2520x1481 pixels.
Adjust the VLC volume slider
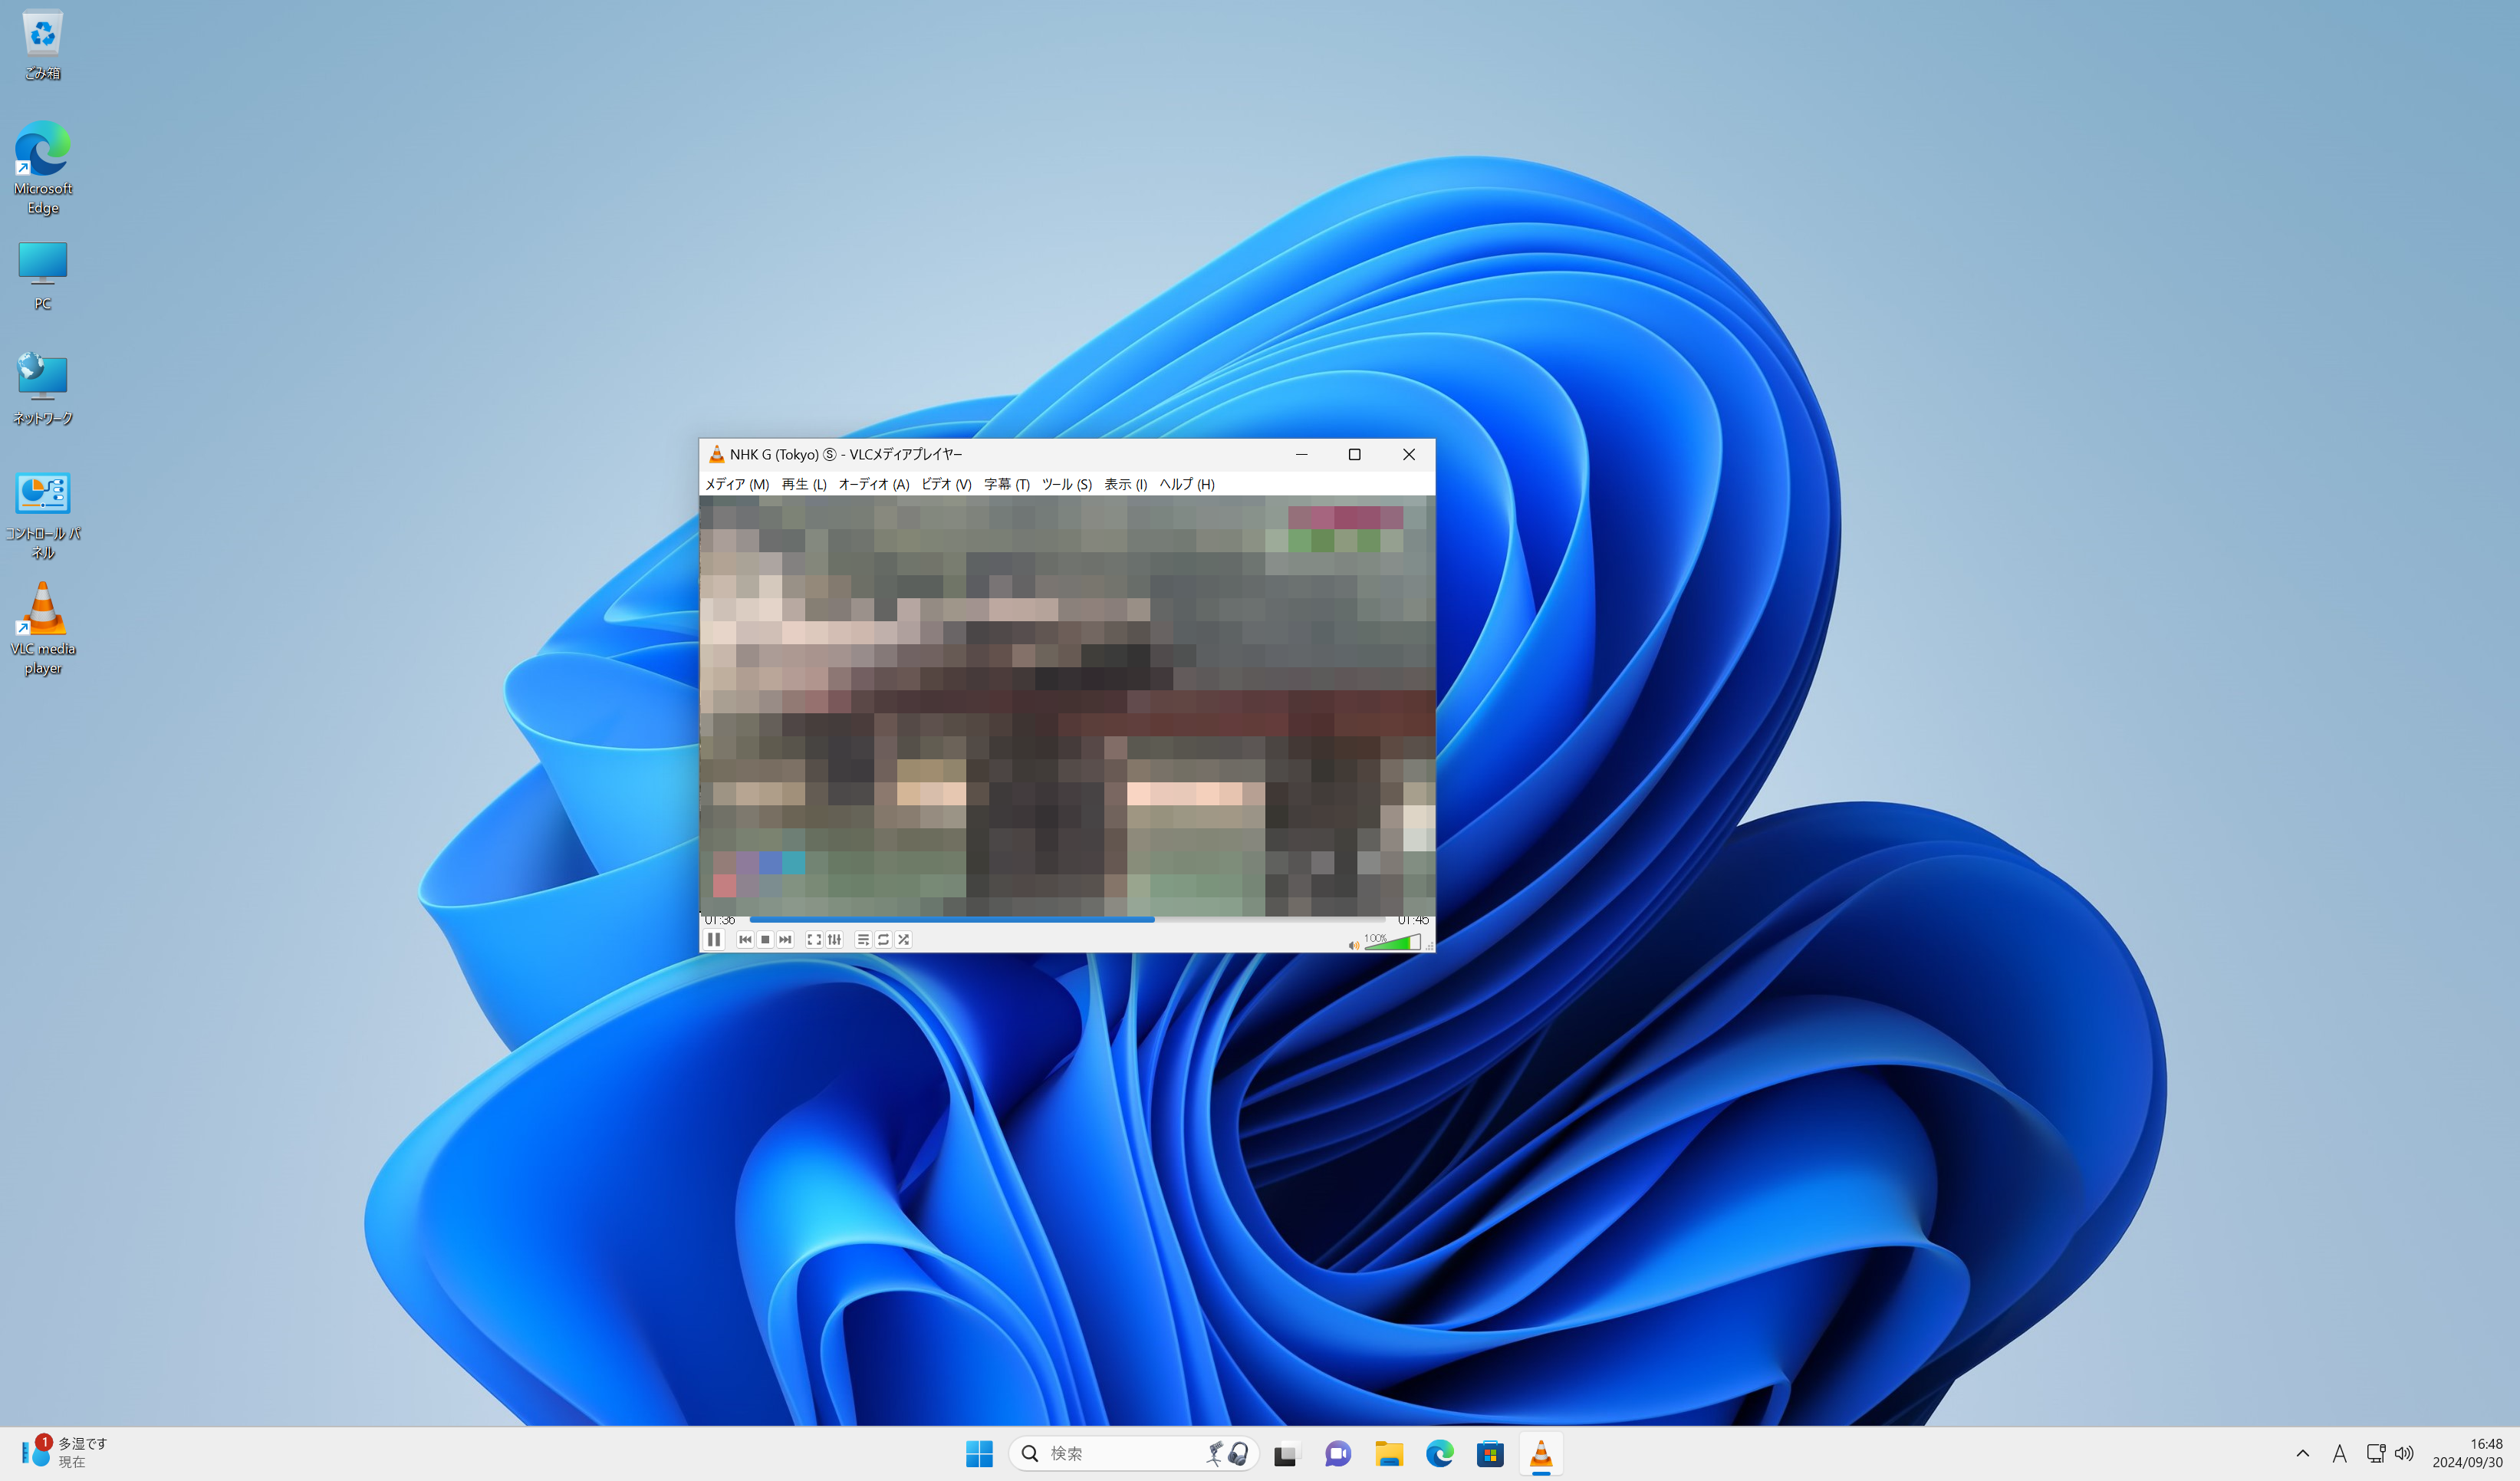tap(1392, 943)
